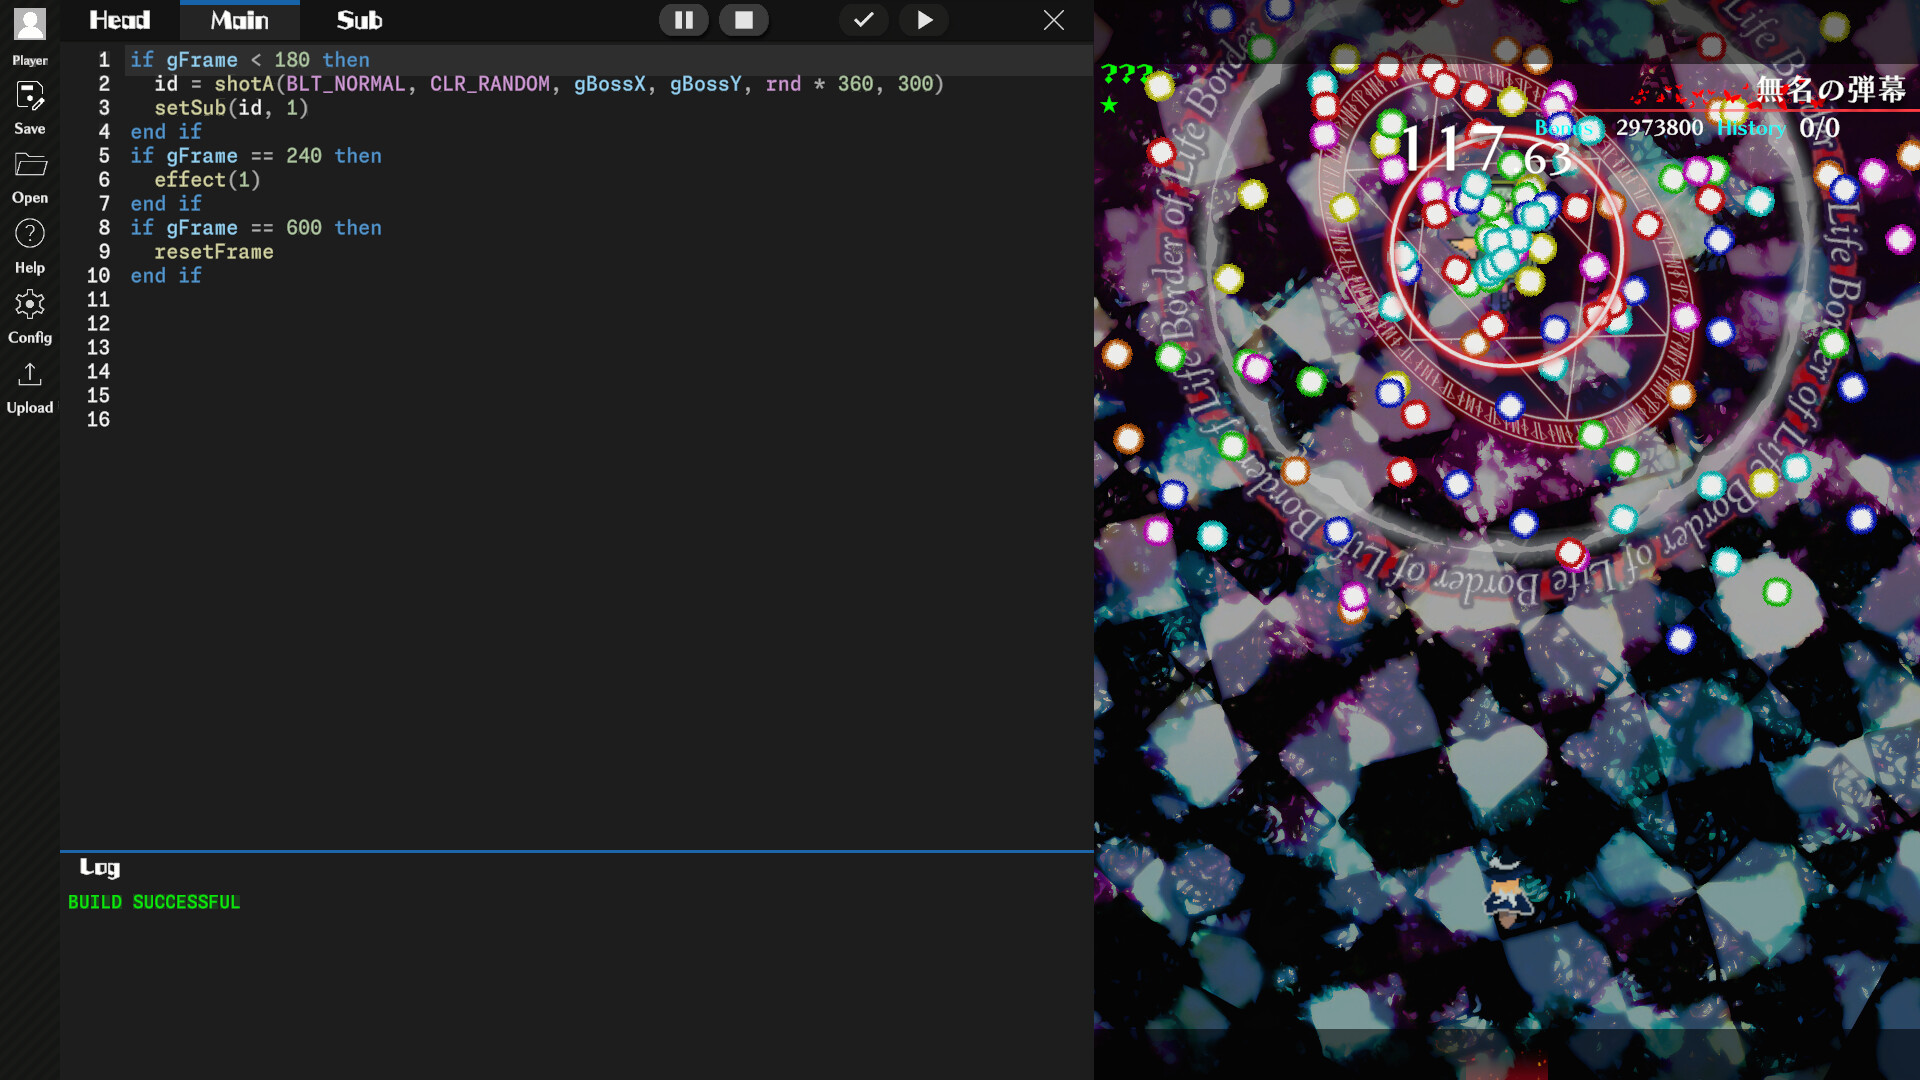1920x1080 pixels.
Task: Place cursor on the resetFrame line
Action: tap(213, 251)
